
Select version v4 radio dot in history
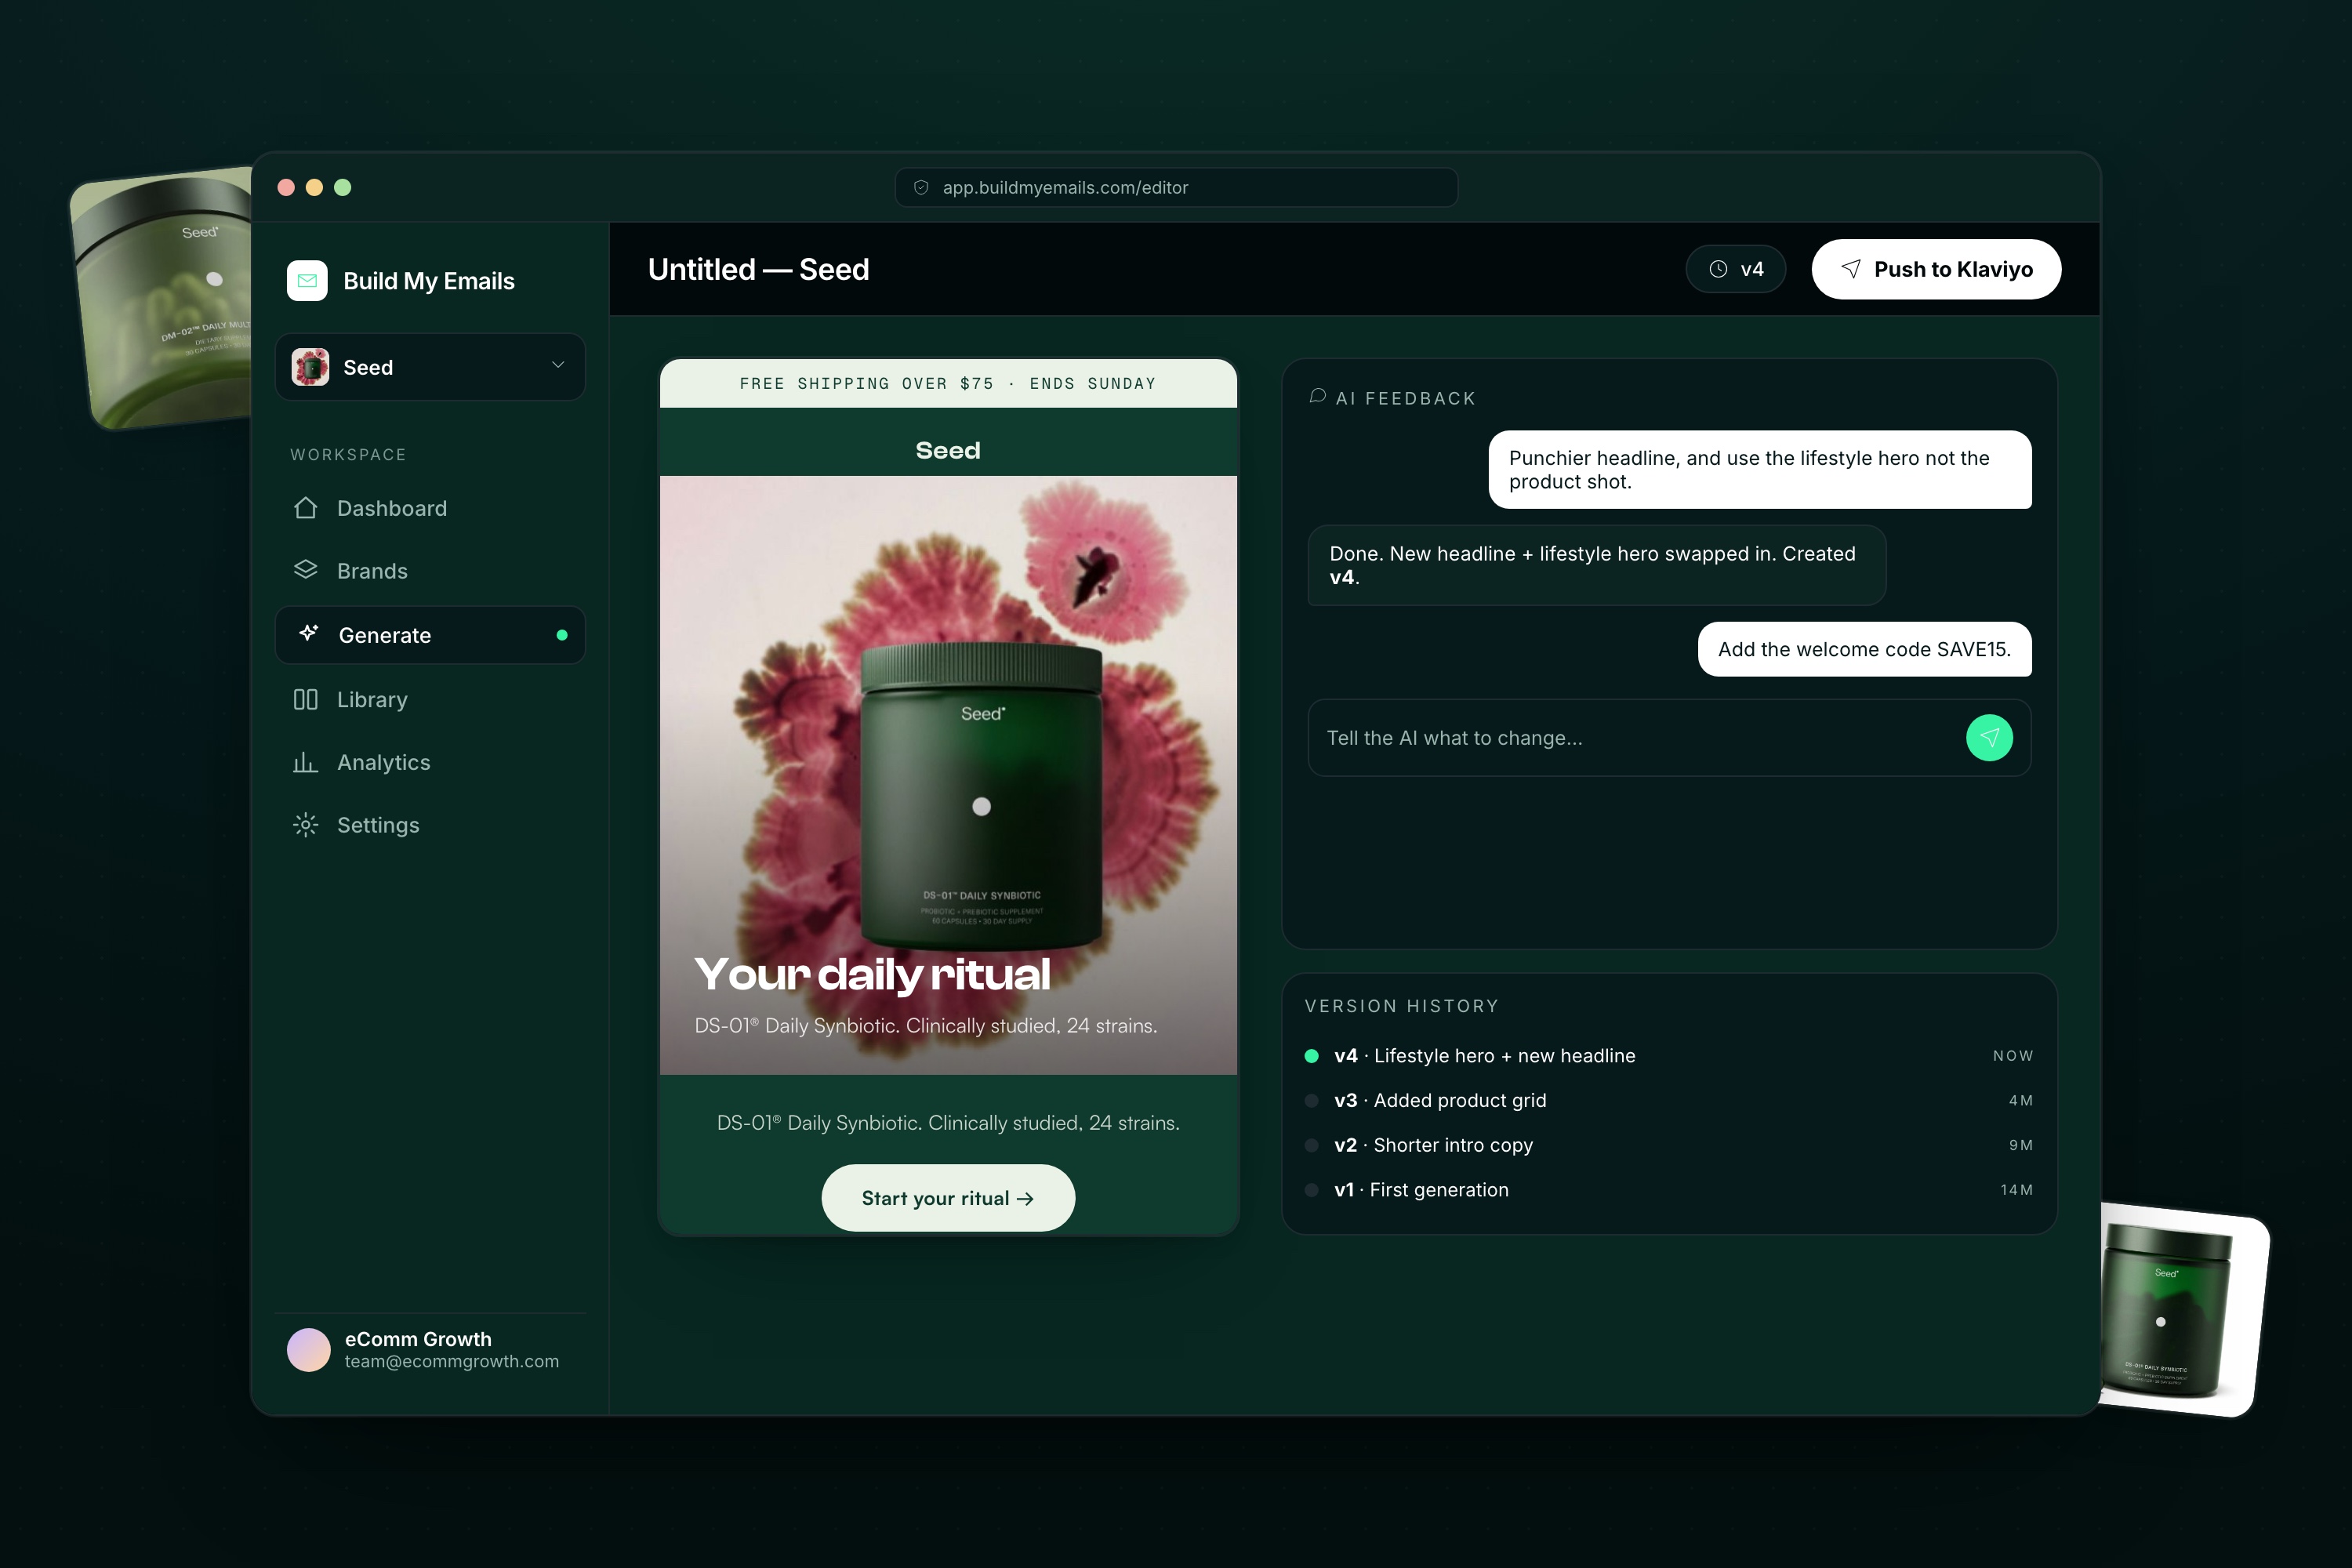[x=1312, y=1056]
